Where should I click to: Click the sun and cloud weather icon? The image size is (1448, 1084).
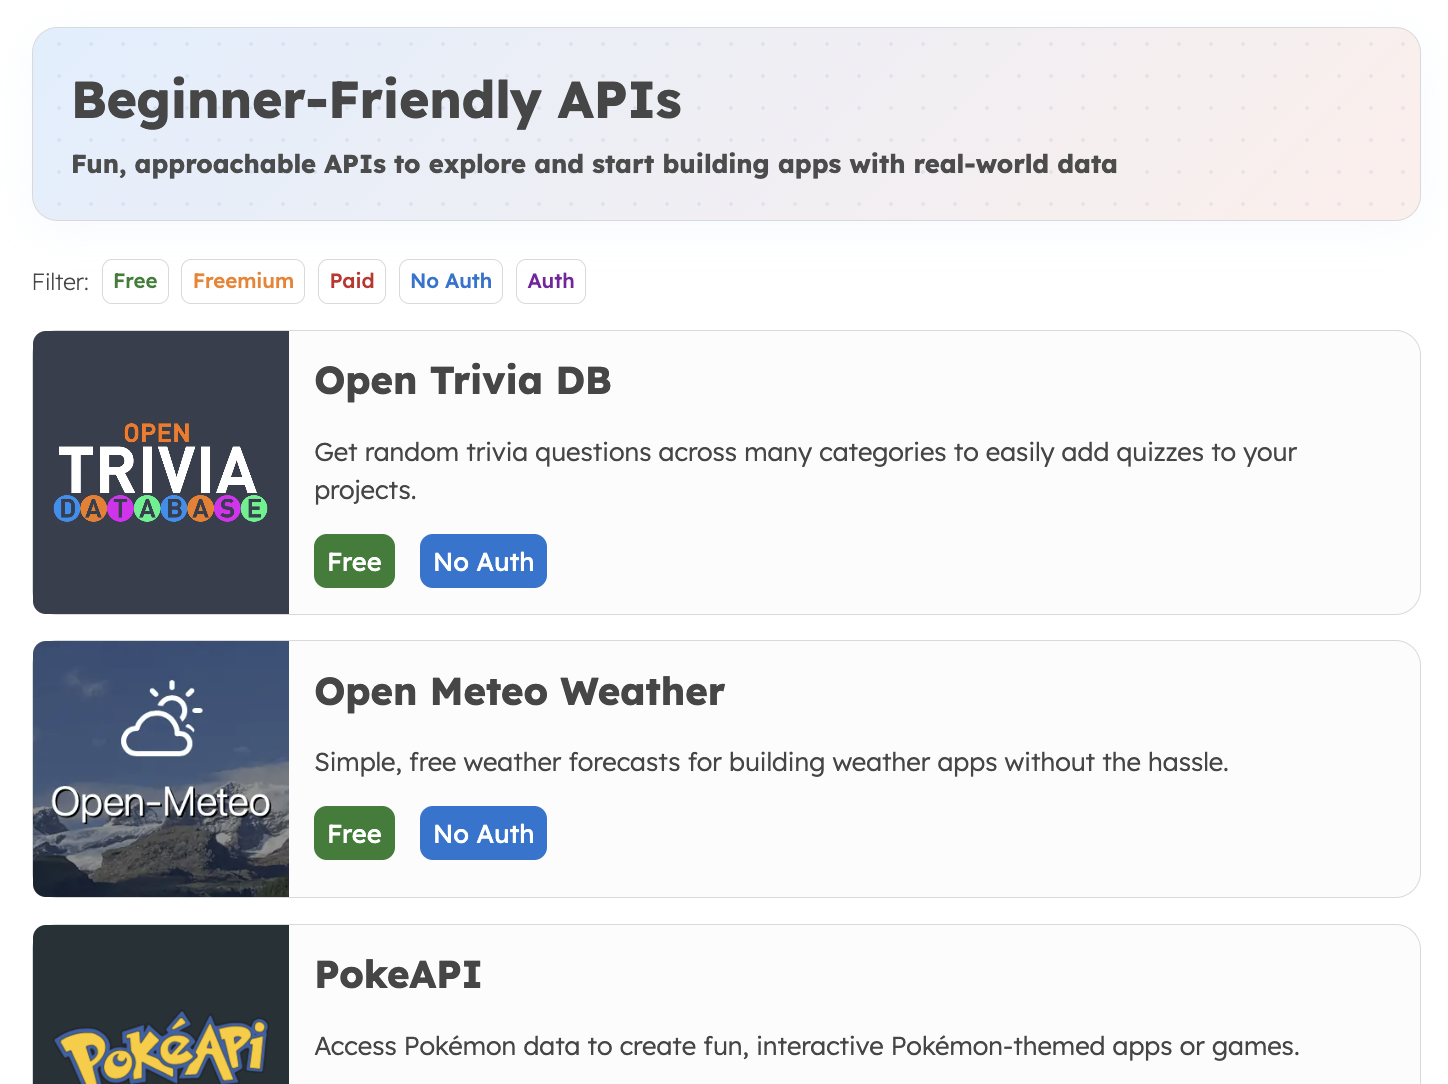(161, 718)
